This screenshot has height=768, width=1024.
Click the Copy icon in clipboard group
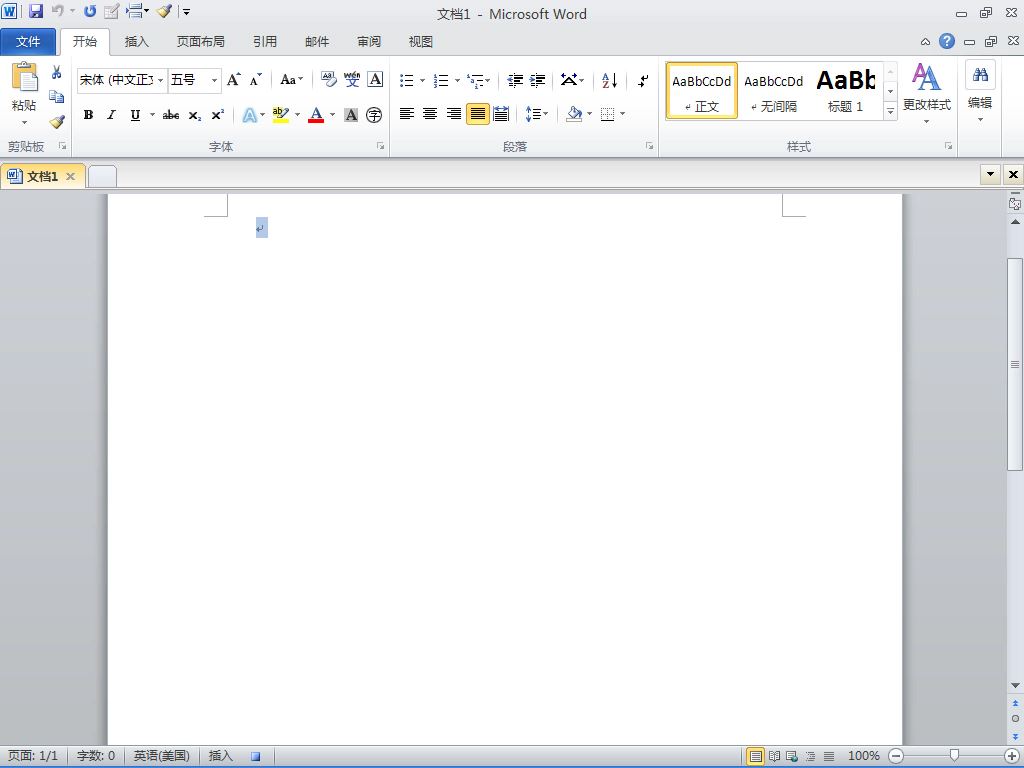pyautogui.click(x=57, y=97)
